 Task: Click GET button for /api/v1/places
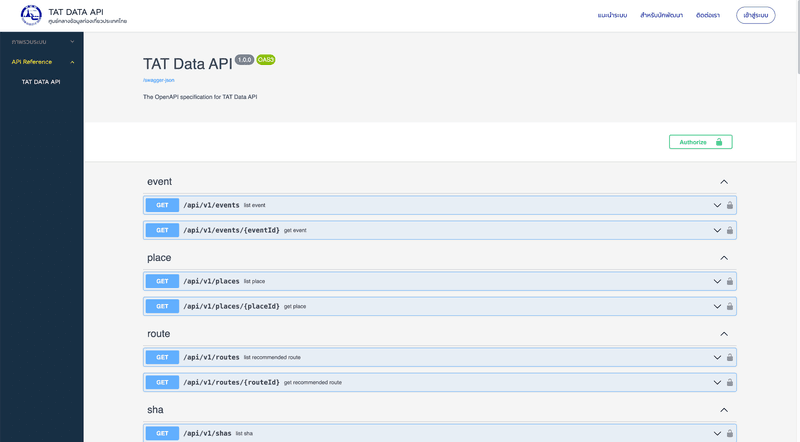[x=162, y=281]
